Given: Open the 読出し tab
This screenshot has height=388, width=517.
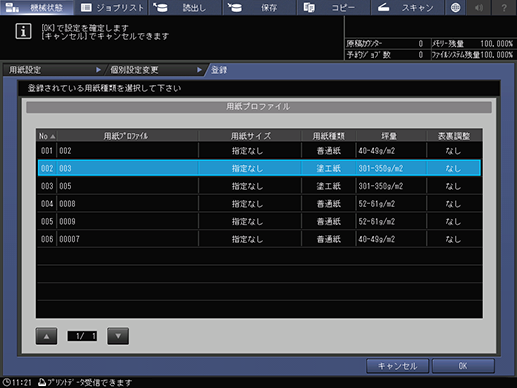Looking at the screenshot, I should point(185,7).
